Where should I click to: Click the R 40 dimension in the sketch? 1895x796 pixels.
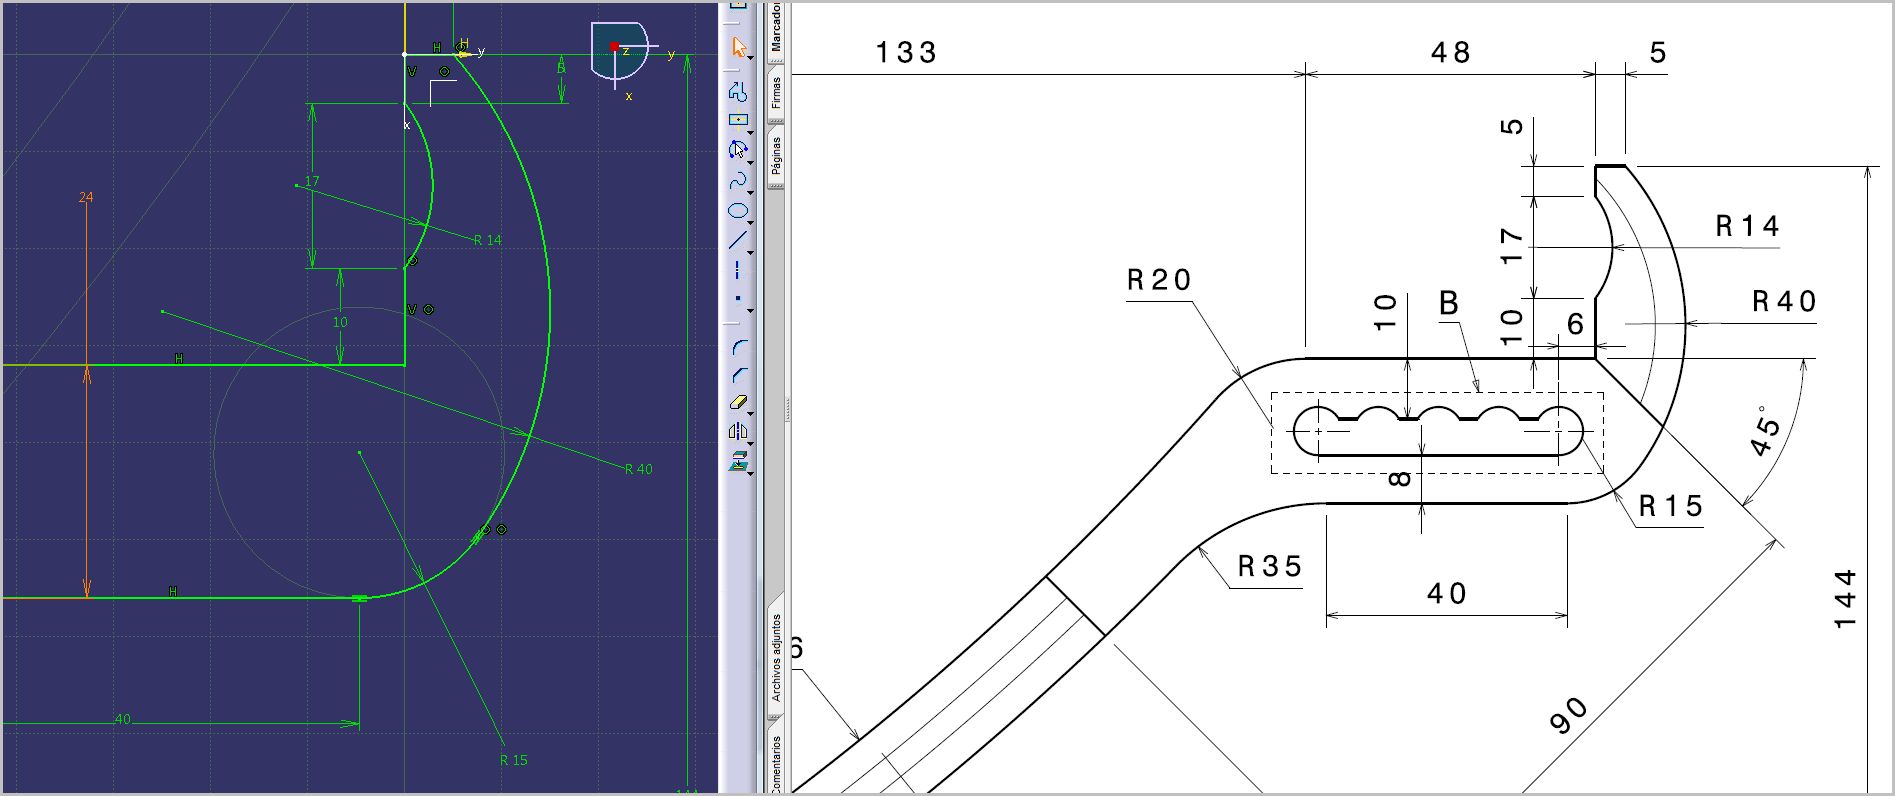638,469
